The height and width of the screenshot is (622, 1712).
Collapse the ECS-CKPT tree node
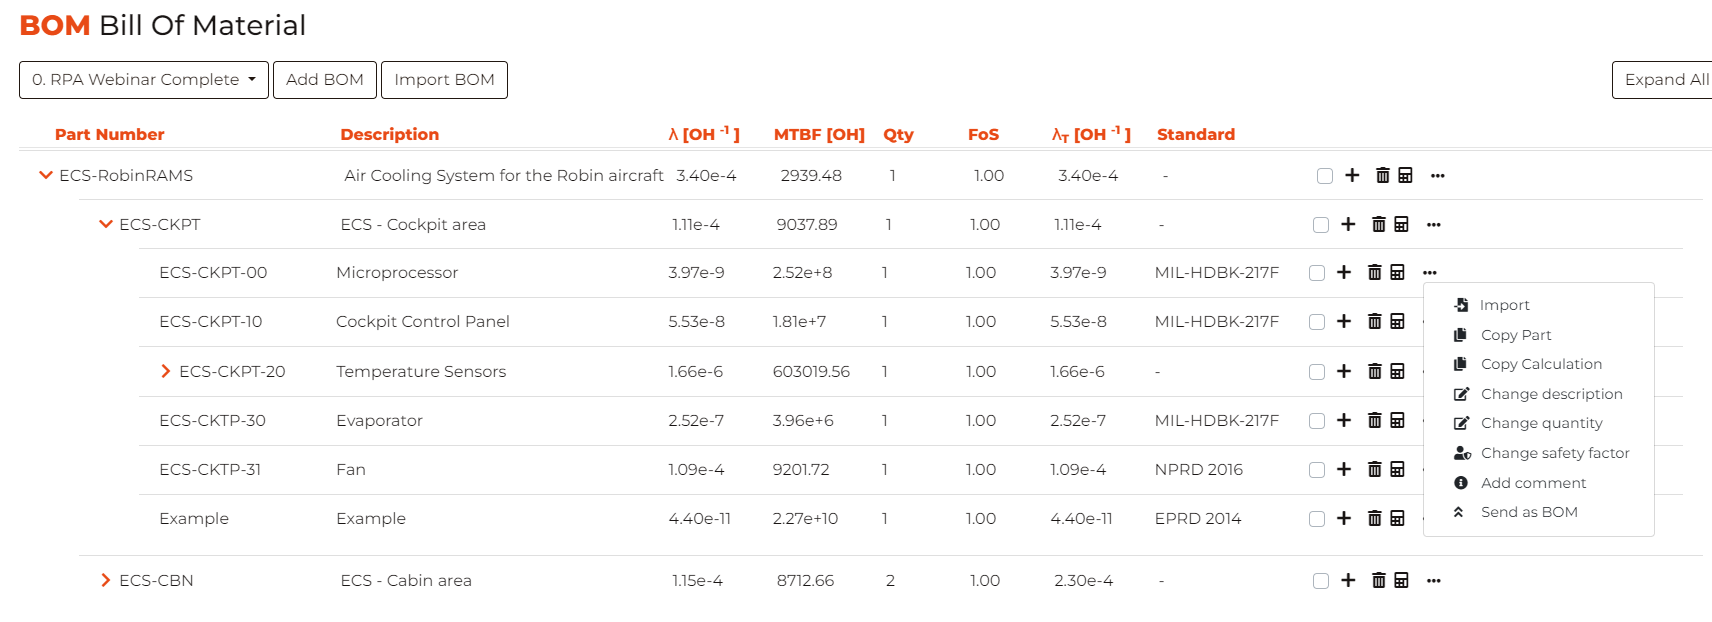pos(105,225)
